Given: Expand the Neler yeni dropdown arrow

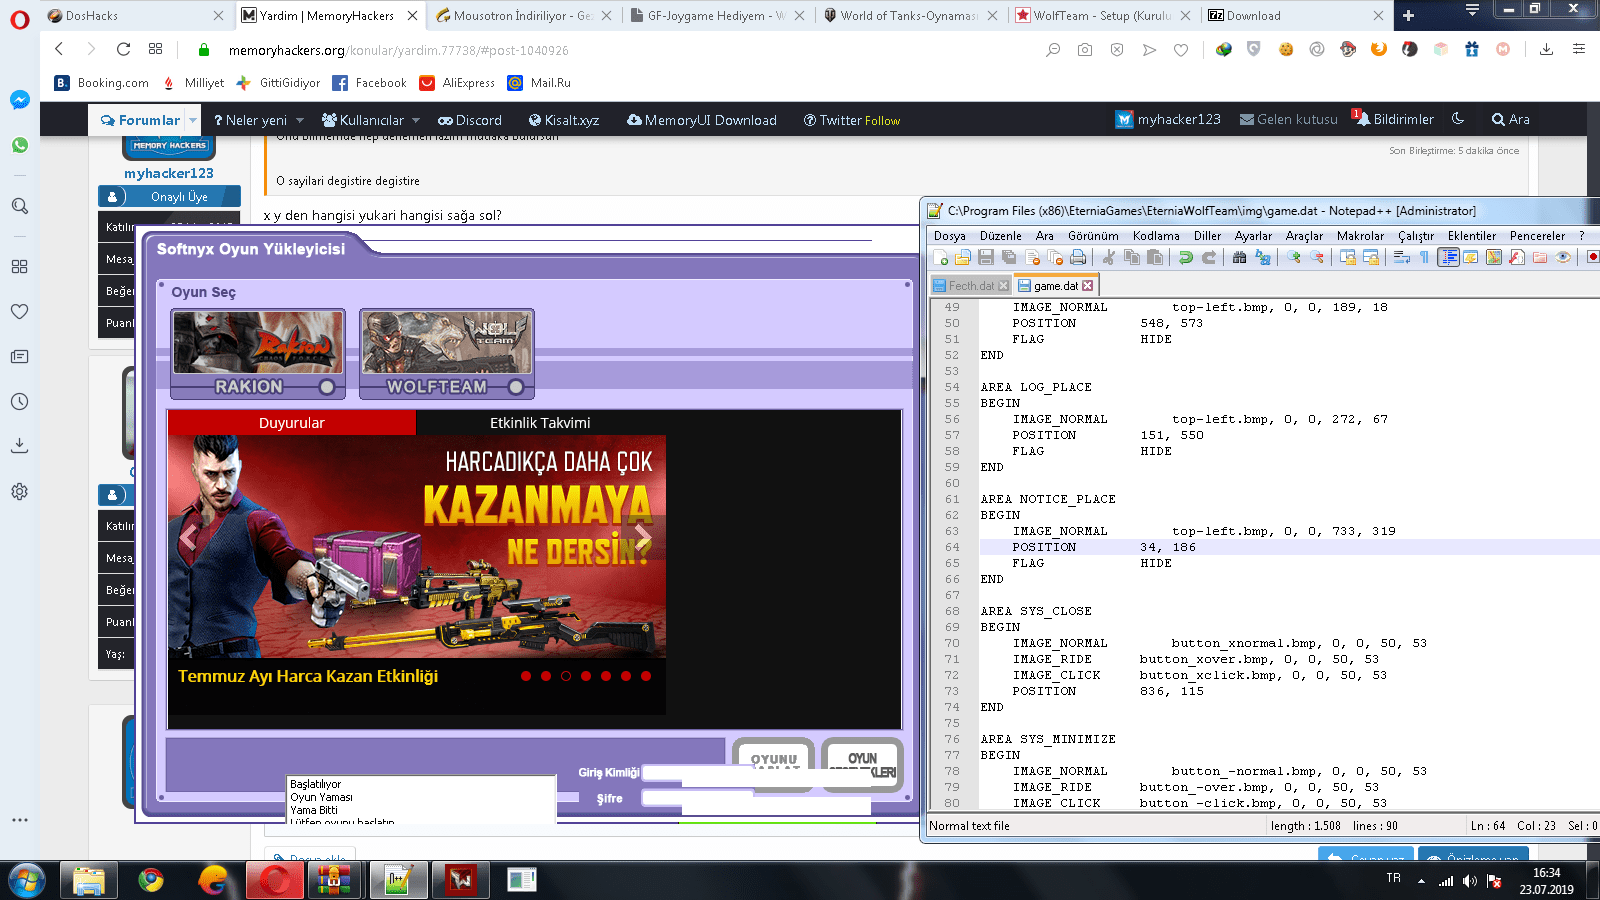Looking at the screenshot, I should click(x=300, y=120).
